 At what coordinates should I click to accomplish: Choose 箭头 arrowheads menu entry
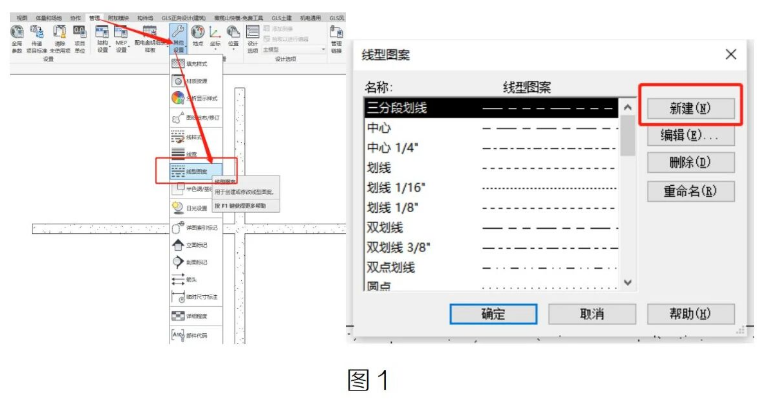196,279
